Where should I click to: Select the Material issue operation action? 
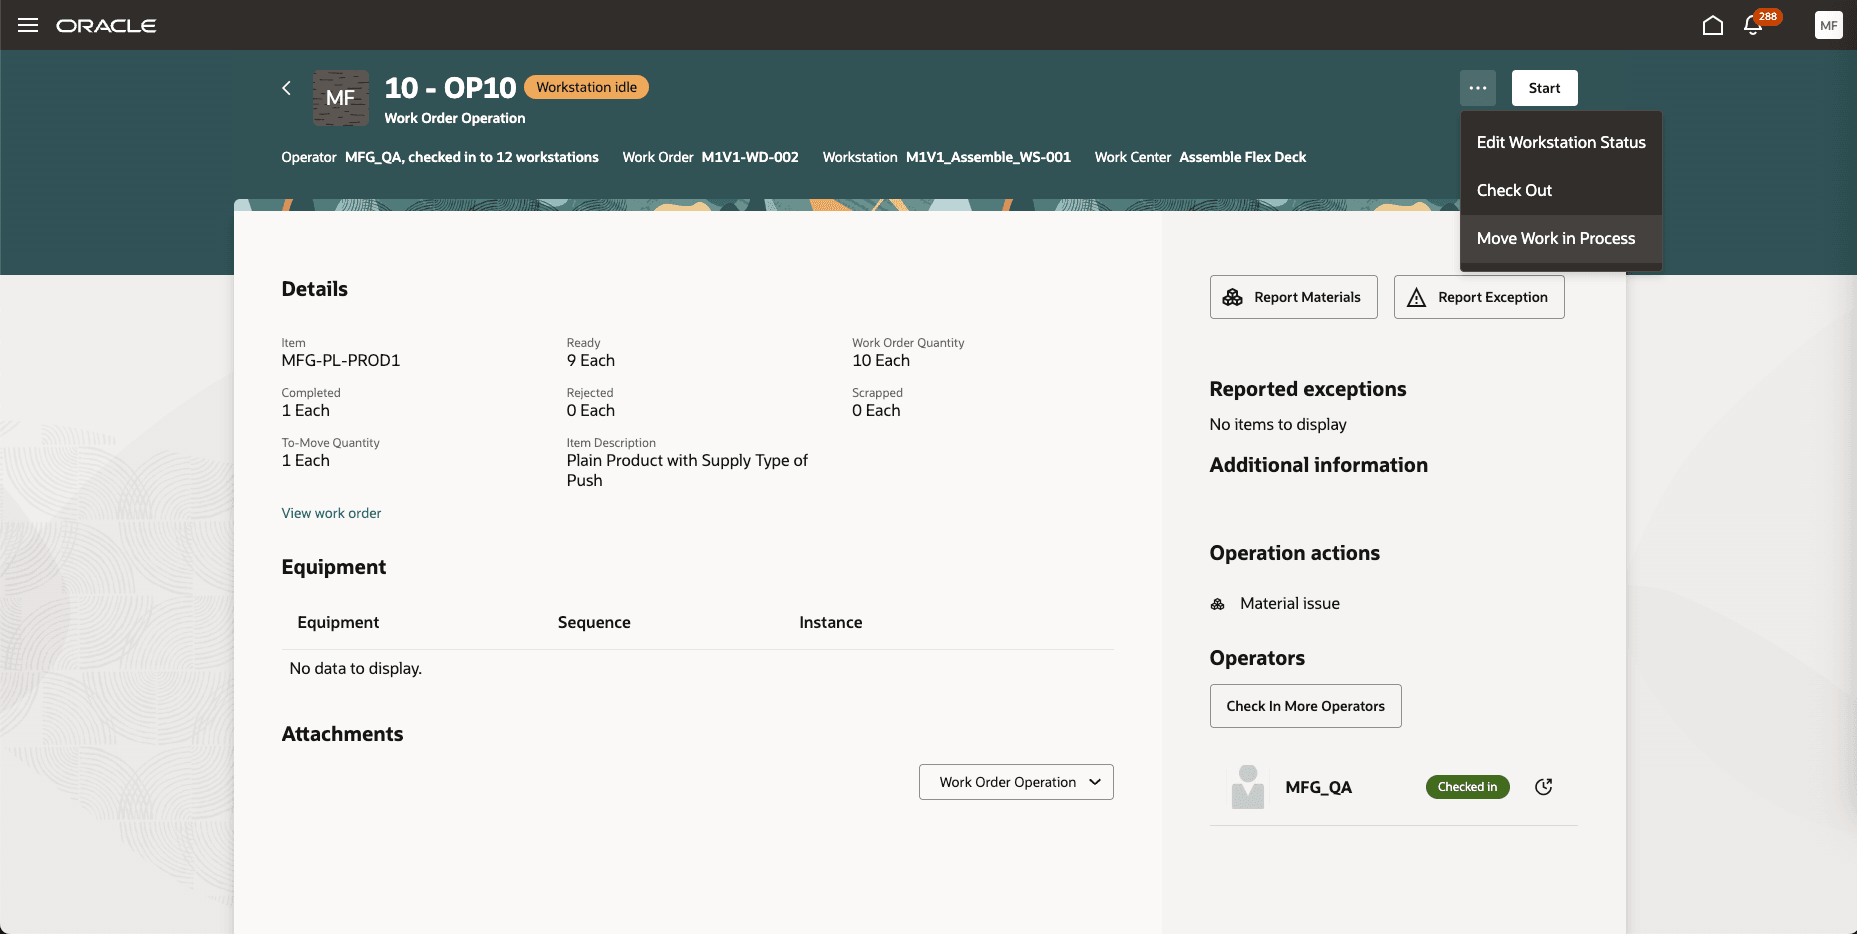click(1289, 603)
